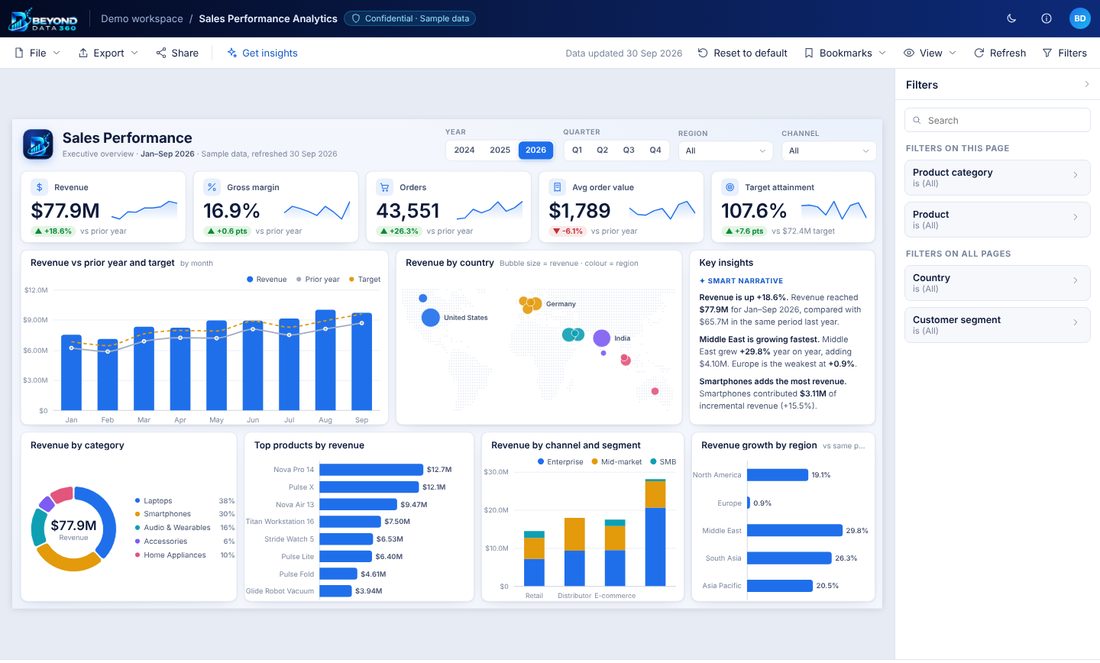Select year 2024
1100x663 pixels.
(x=464, y=150)
